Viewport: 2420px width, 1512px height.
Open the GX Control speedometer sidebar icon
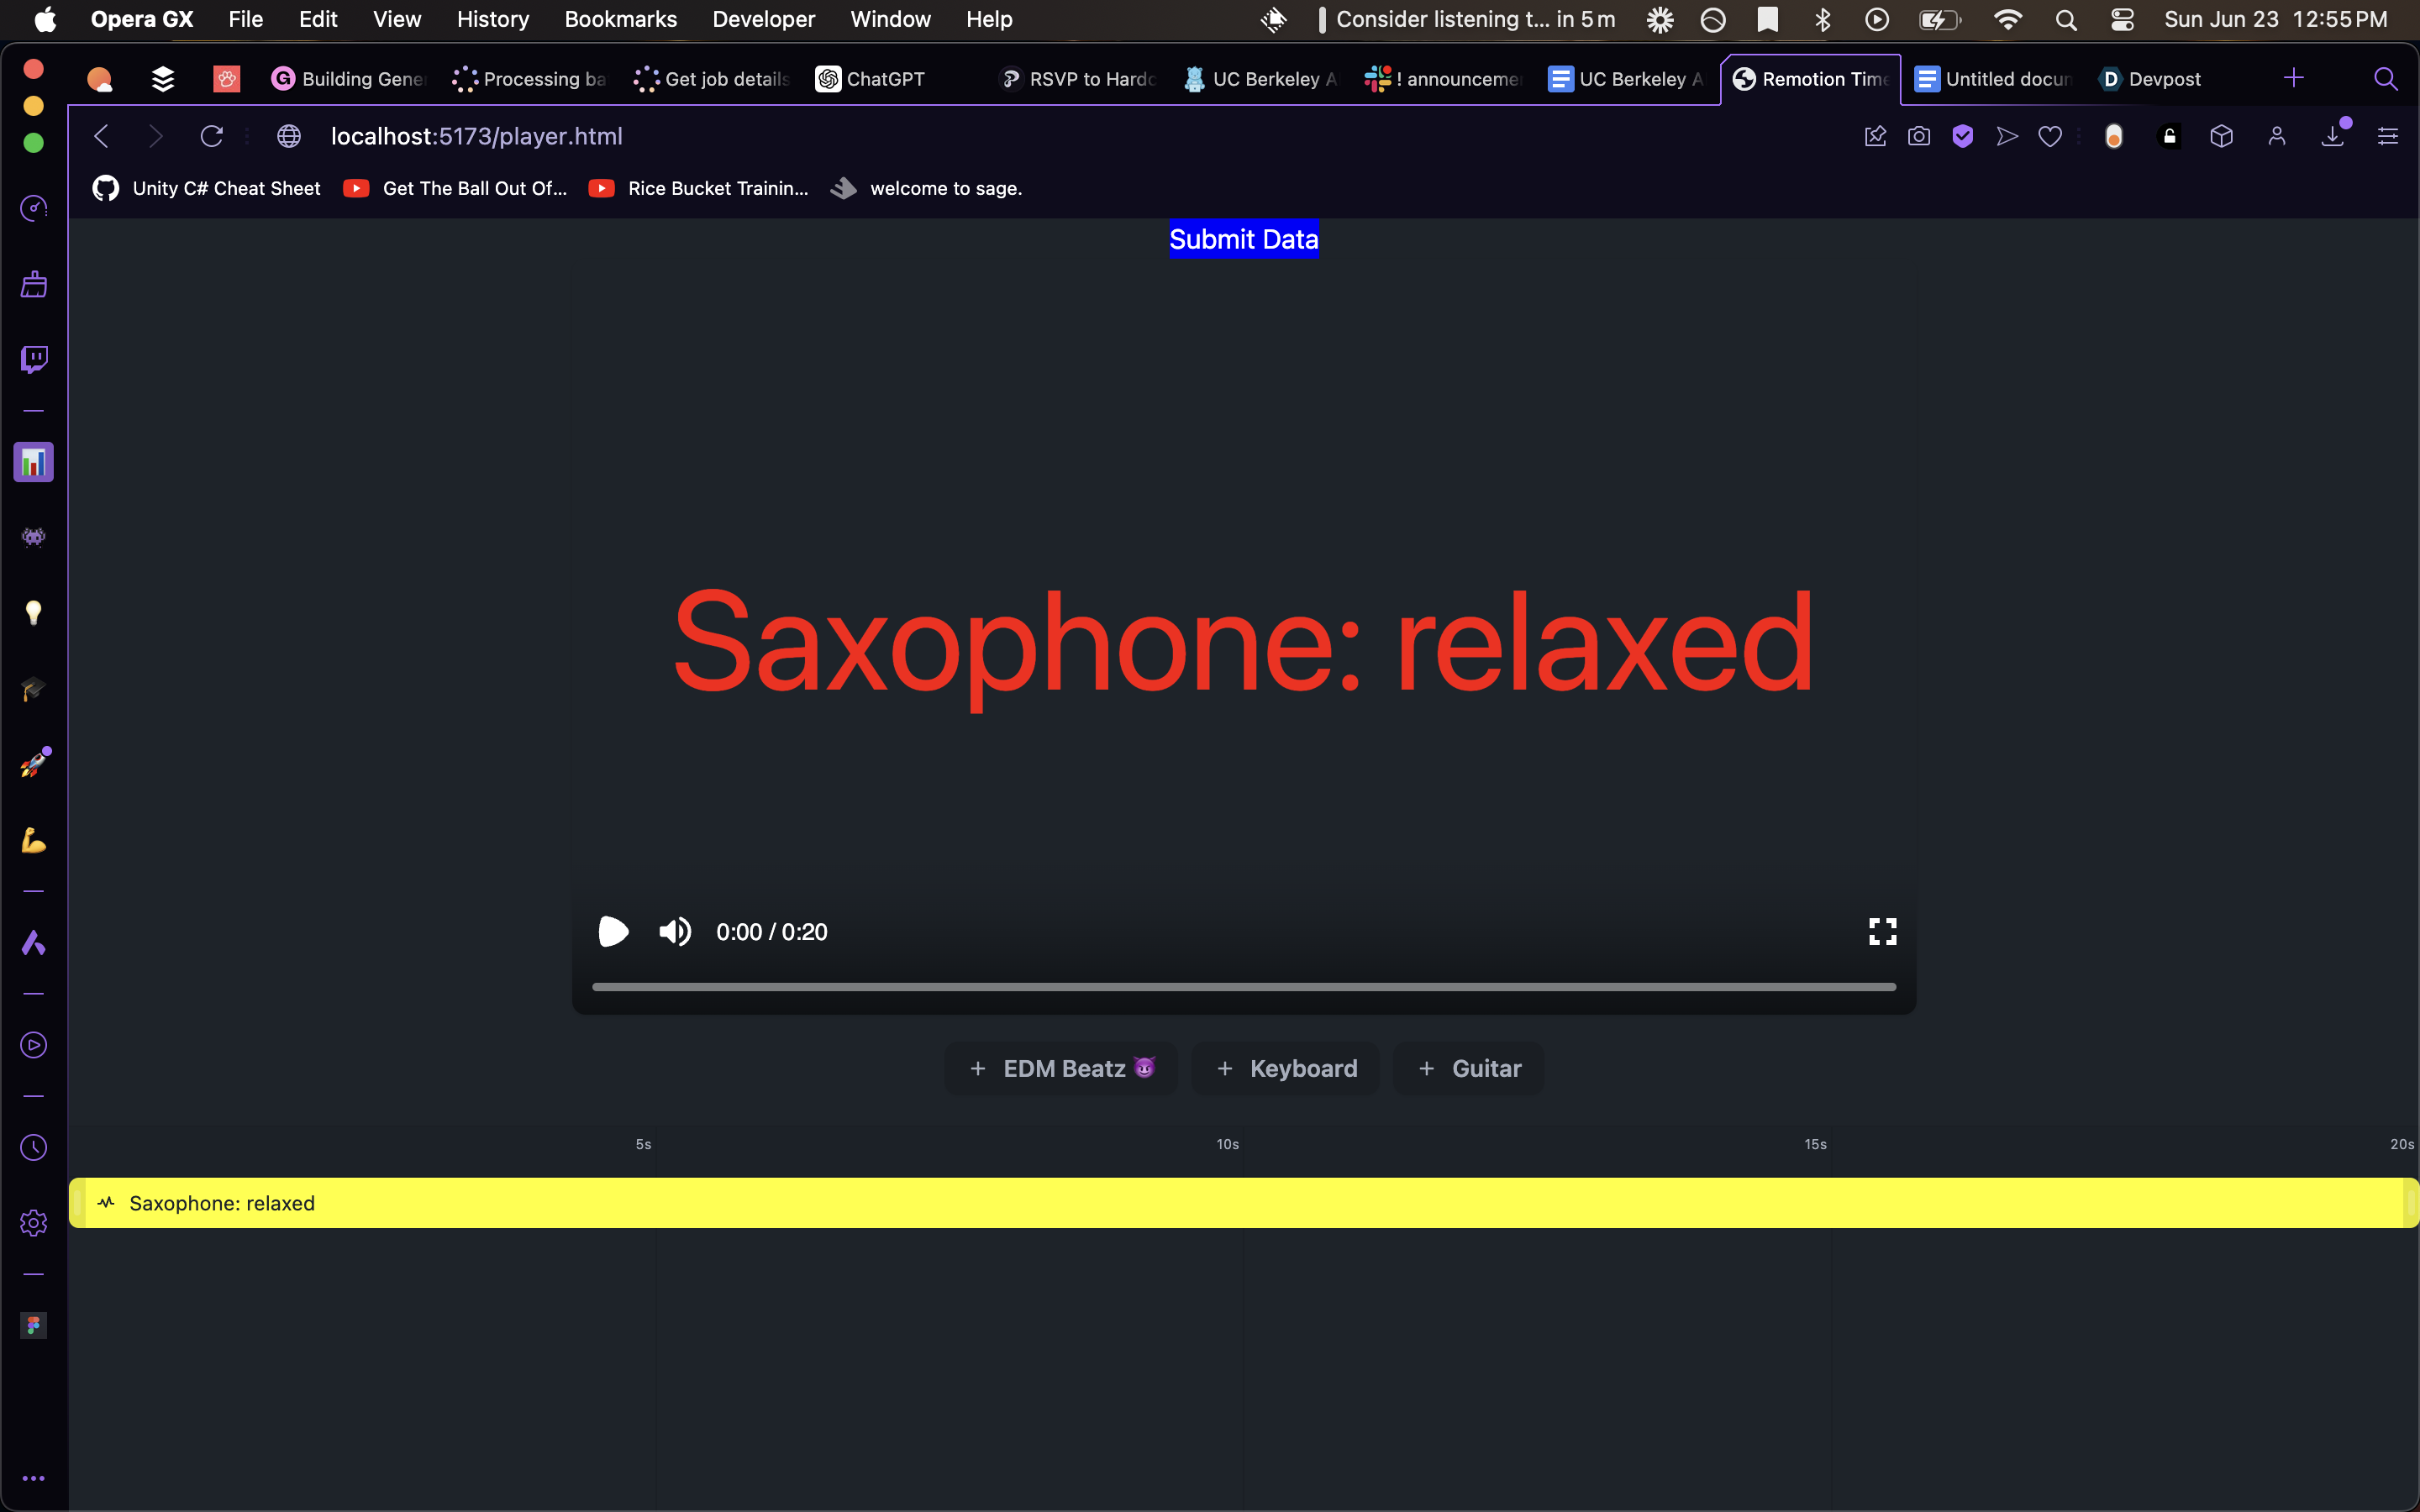point(34,208)
